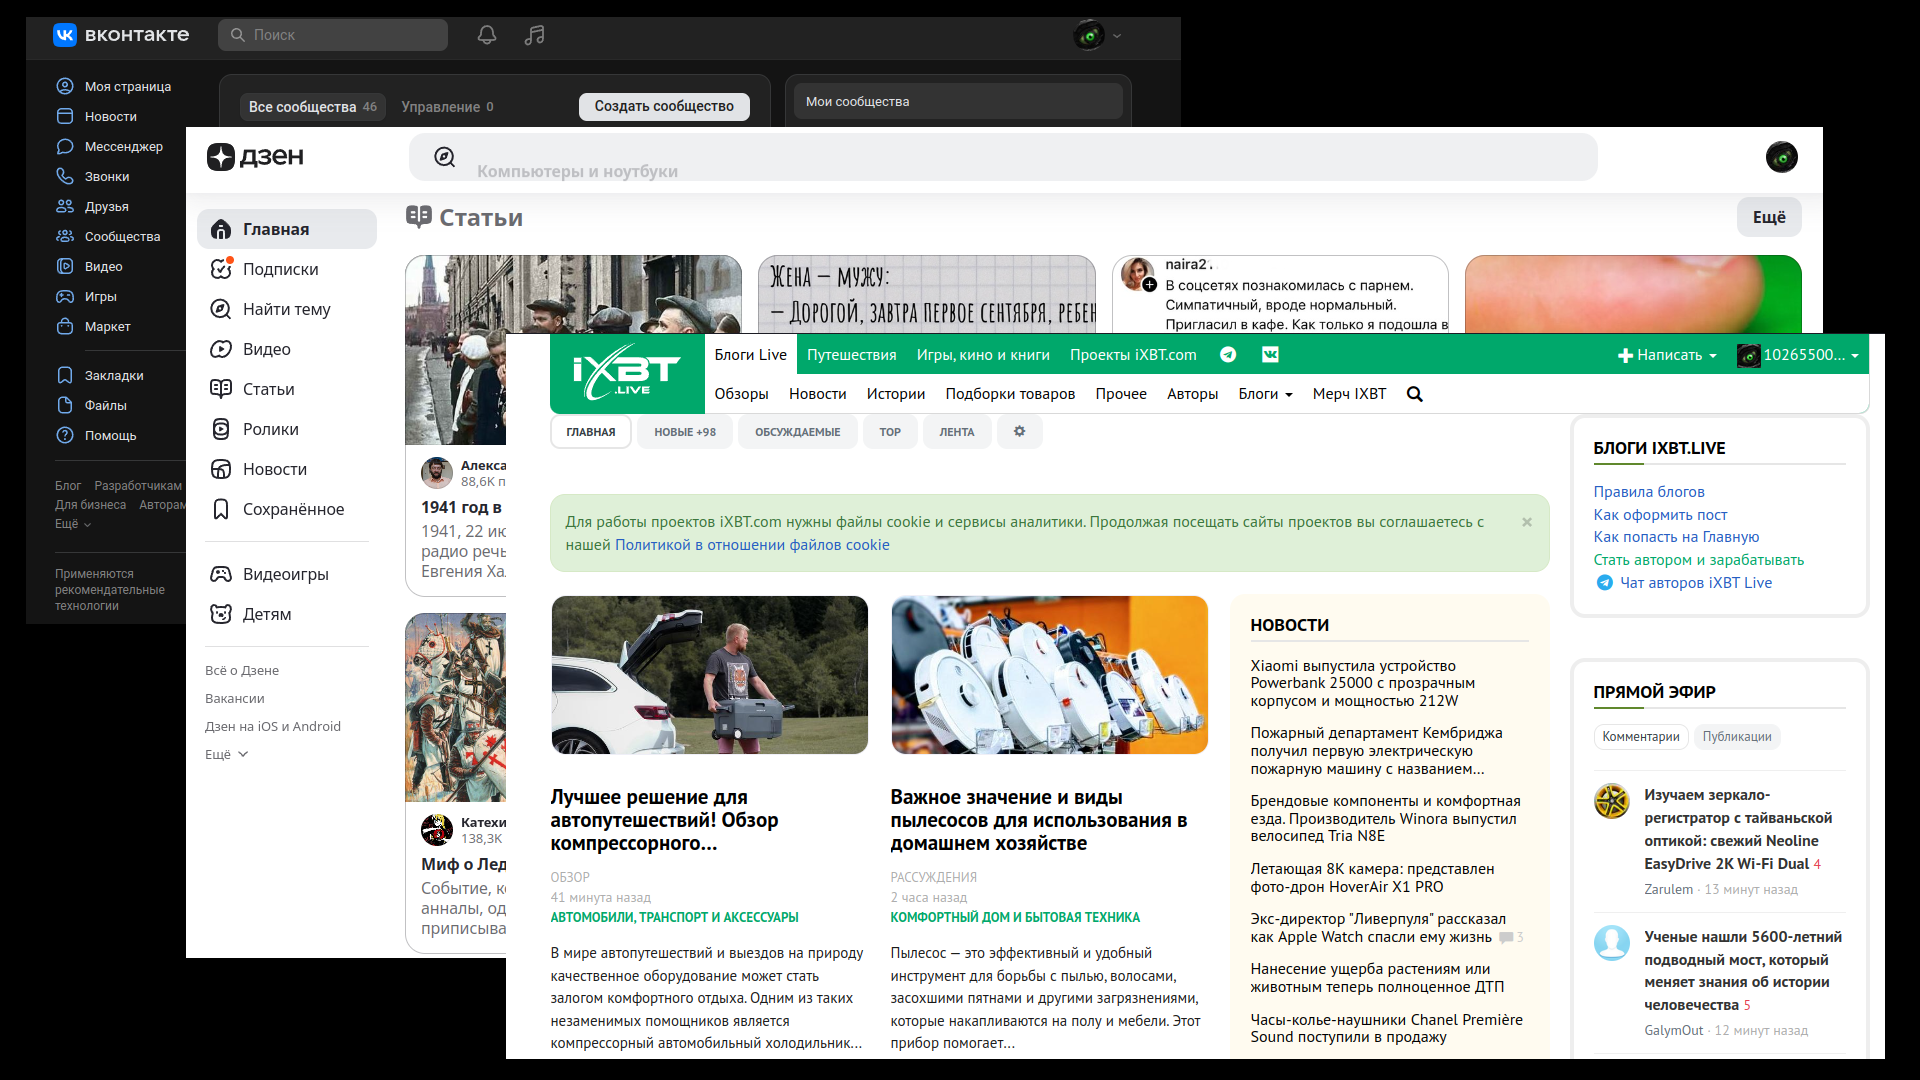Open the Dzen profile avatar

tap(1782, 157)
